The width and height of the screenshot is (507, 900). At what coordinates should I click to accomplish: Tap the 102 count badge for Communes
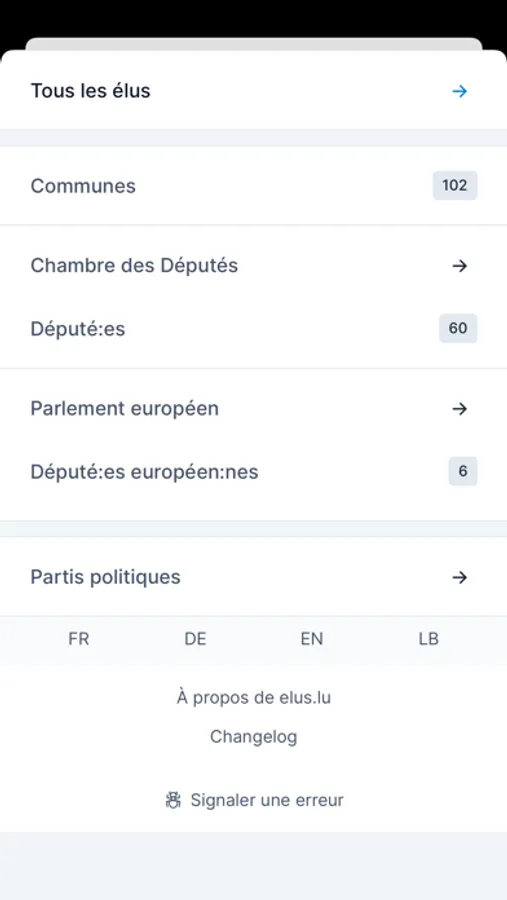pyautogui.click(x=455, y=185)
